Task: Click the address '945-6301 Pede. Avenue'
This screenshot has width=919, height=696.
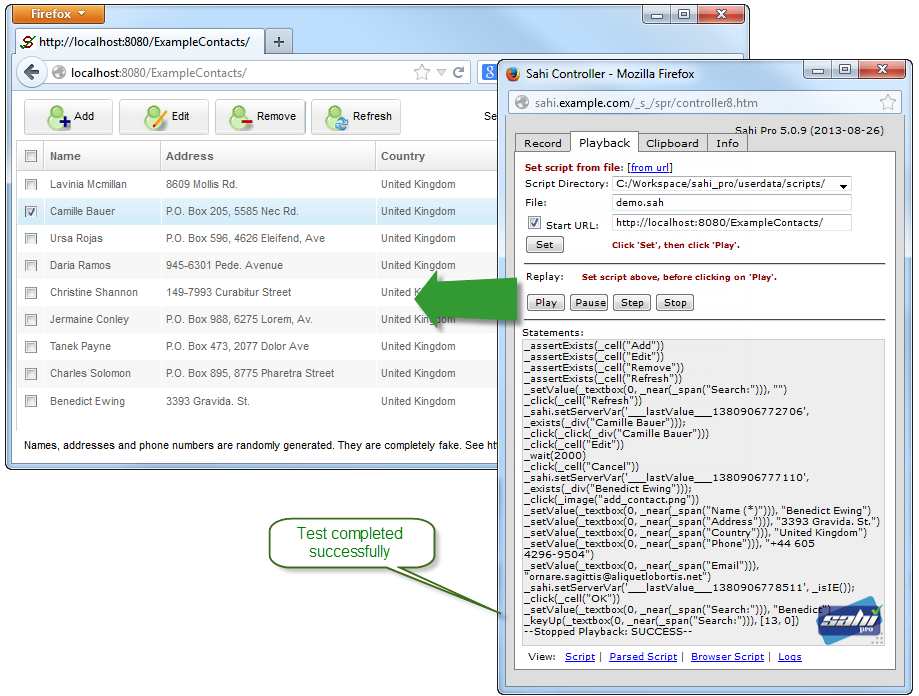Action: [x=224, y=265]
